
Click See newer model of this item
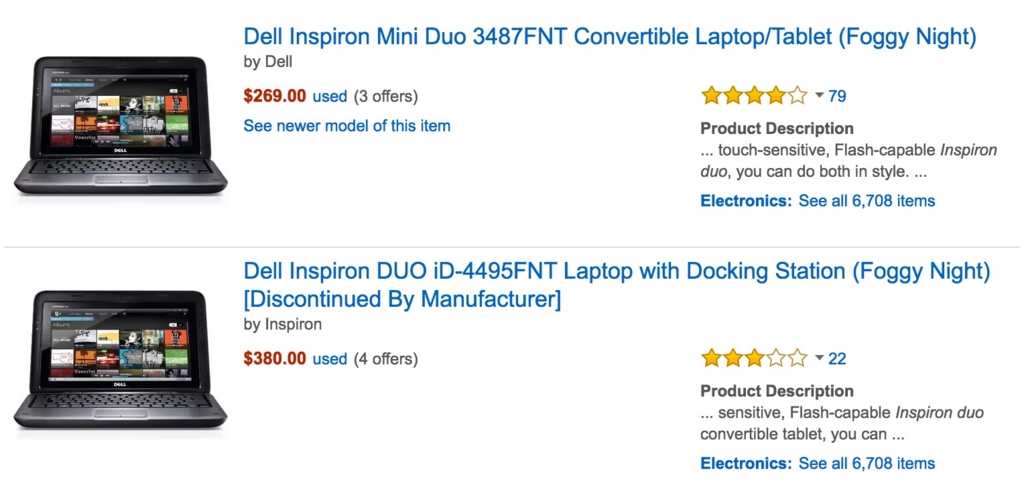click(x=347, y=126)
